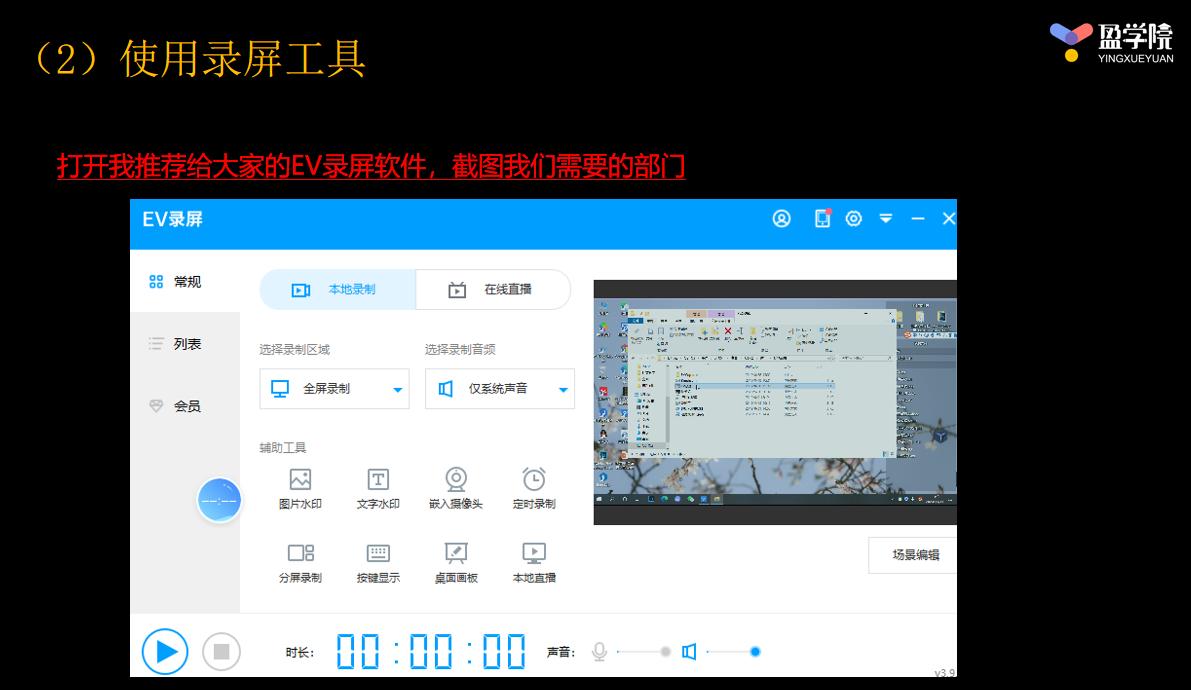
Task: Expand the 全屏录制 recording area dropdown
Action: [396, 389]
